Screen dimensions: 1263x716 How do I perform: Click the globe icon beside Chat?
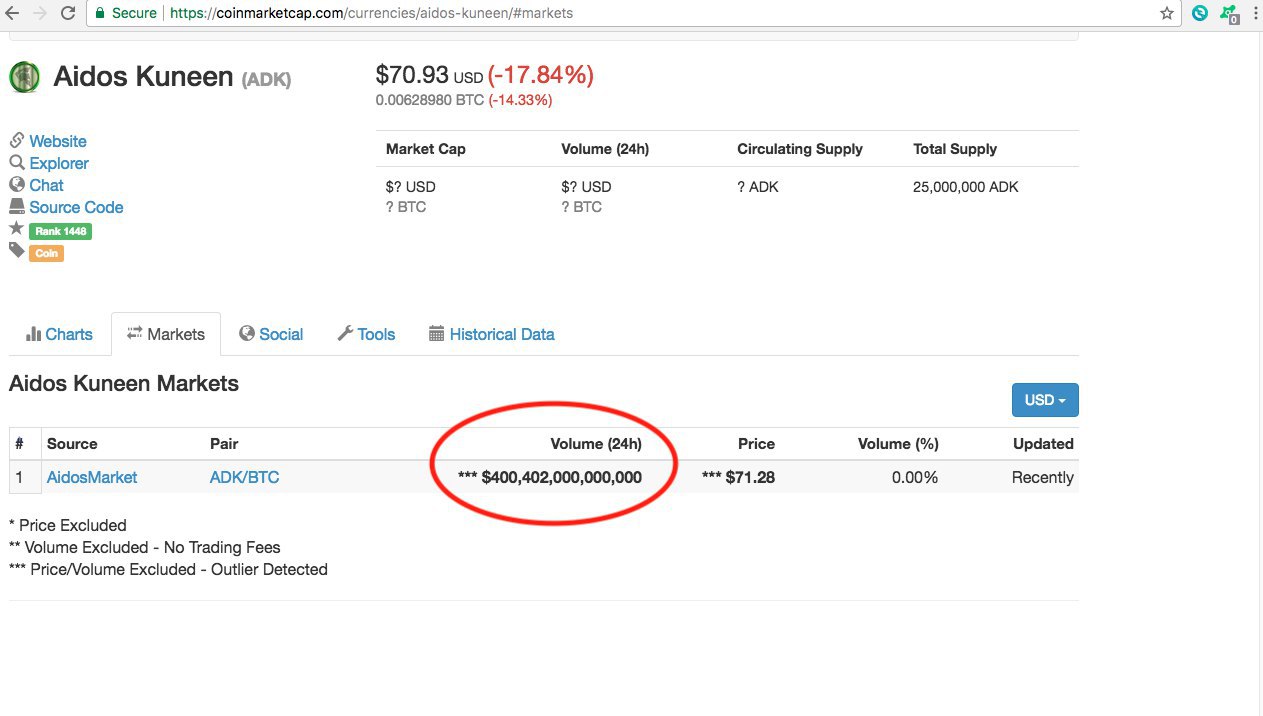17,184
